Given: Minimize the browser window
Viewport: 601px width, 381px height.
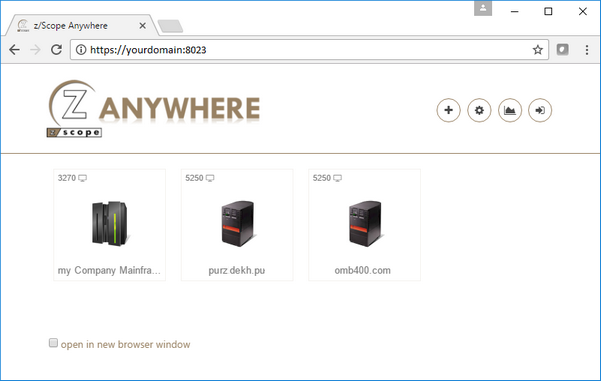Looking at the screenshot, I should point(514,11).
